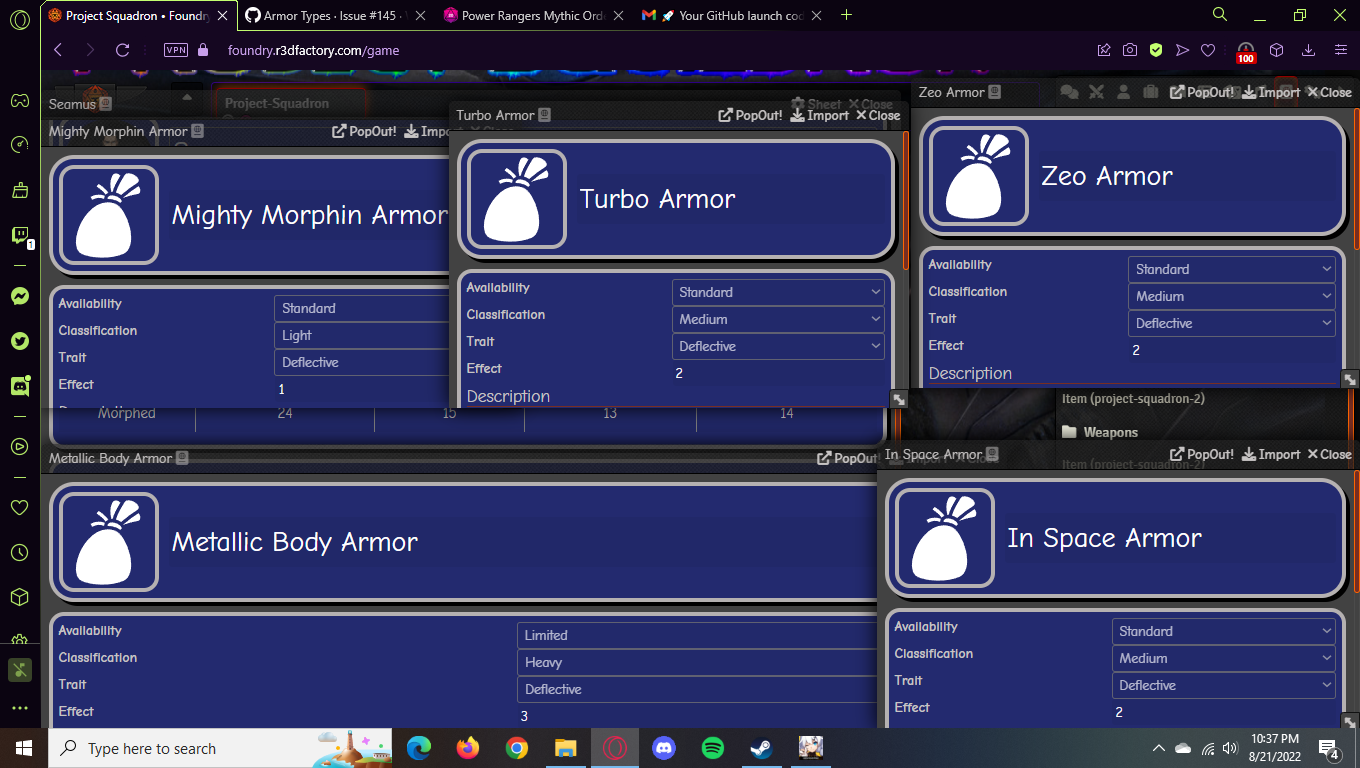The width and height of the screenshot is (1360, 768).
Task: Open Turbo Armor Trait dropdown
Action: point(778,346)
